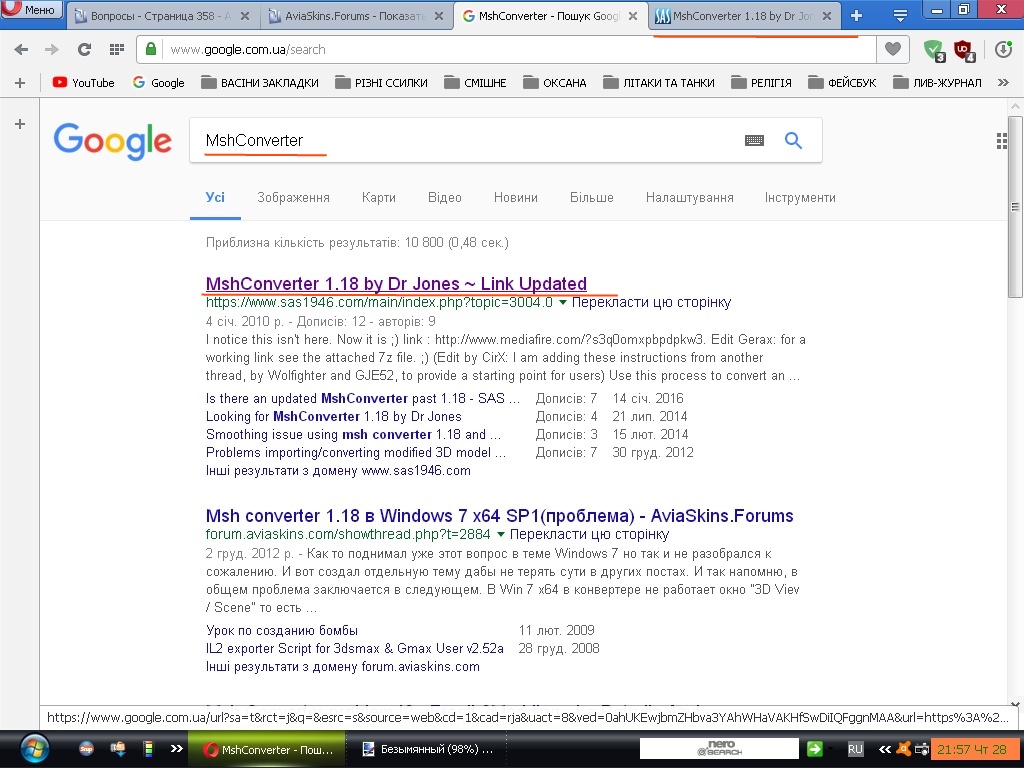The image size is (1024, 768).
Task: Show more bookmarks with double chevron
Action: 1003,82
